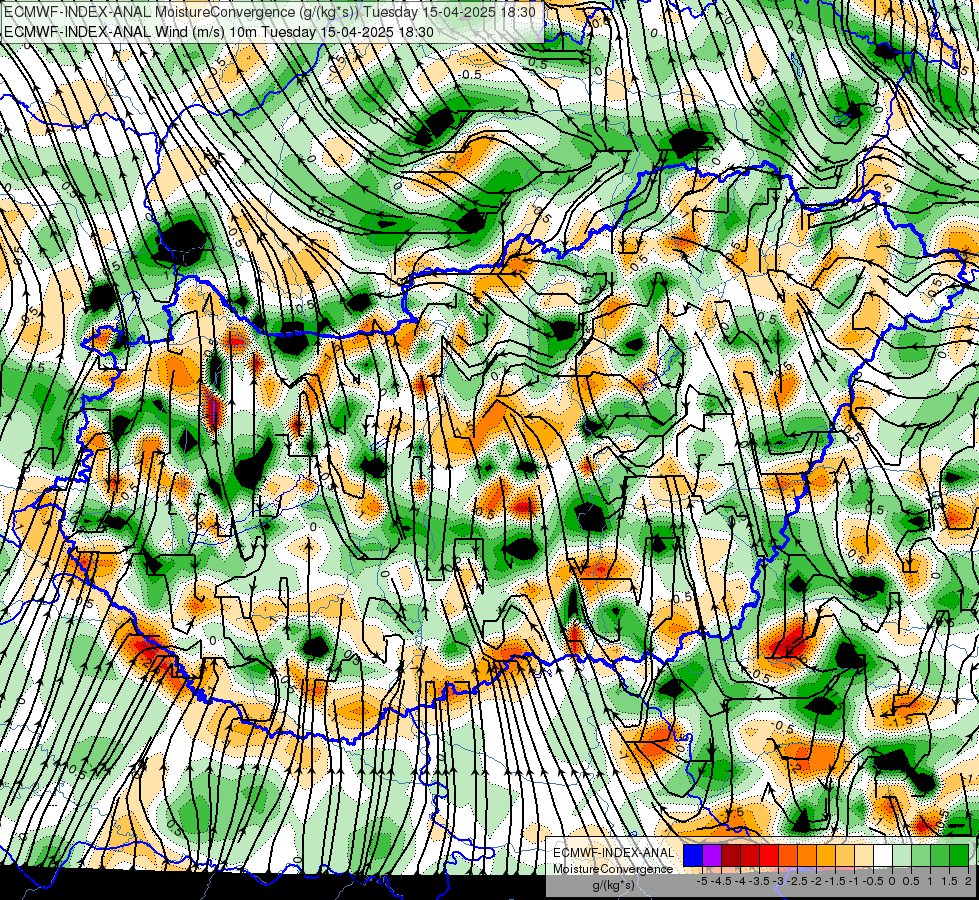This screenshot has width=979, height=900.
Task: Pick the light green swatch for 0.5 to 1
Action: [x=921, y=856]
